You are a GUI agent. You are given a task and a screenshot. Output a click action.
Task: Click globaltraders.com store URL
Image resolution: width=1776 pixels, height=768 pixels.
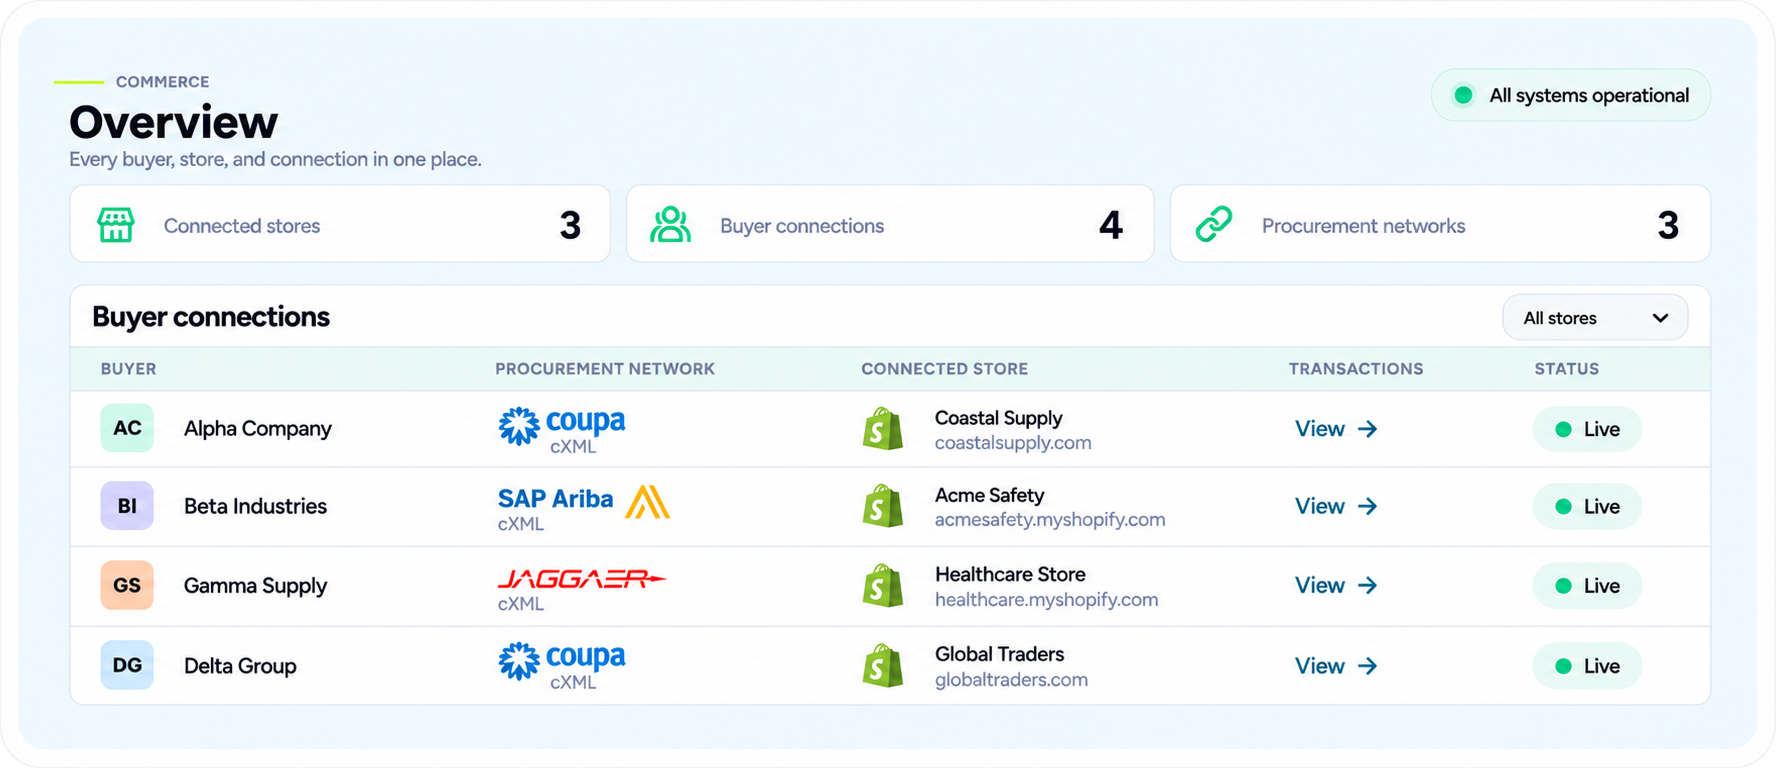[1011, 680]
